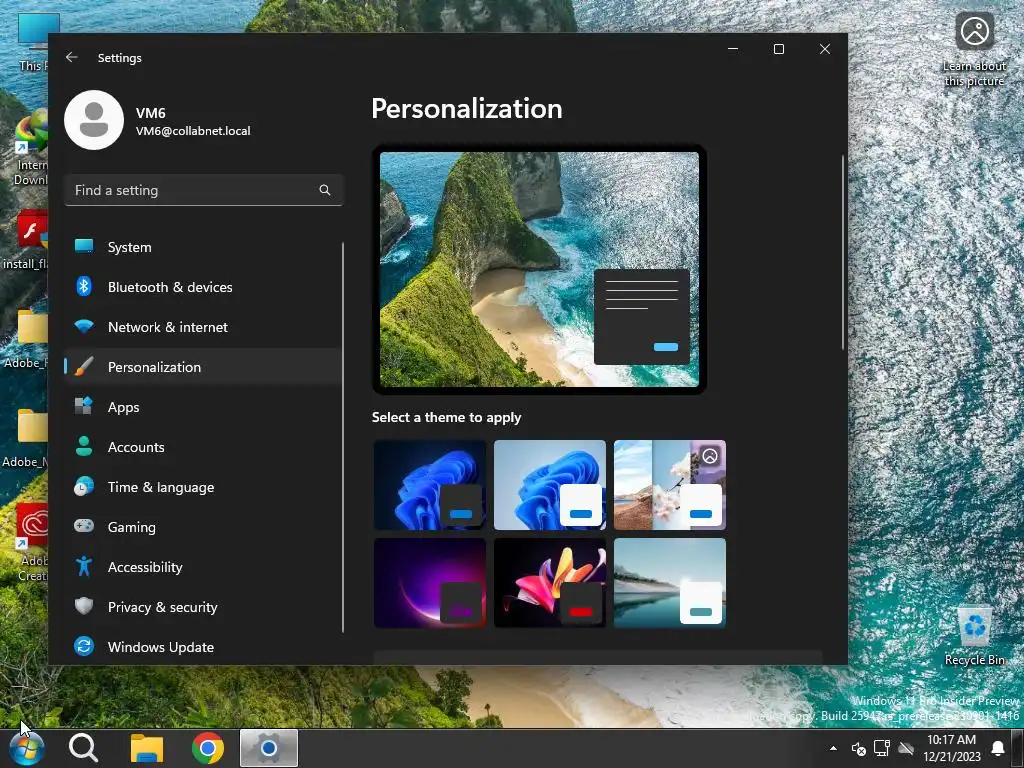Screen dimensions: 1024x768
Task: Open the Windows Update label in sidebar
Action: [161, 647]
